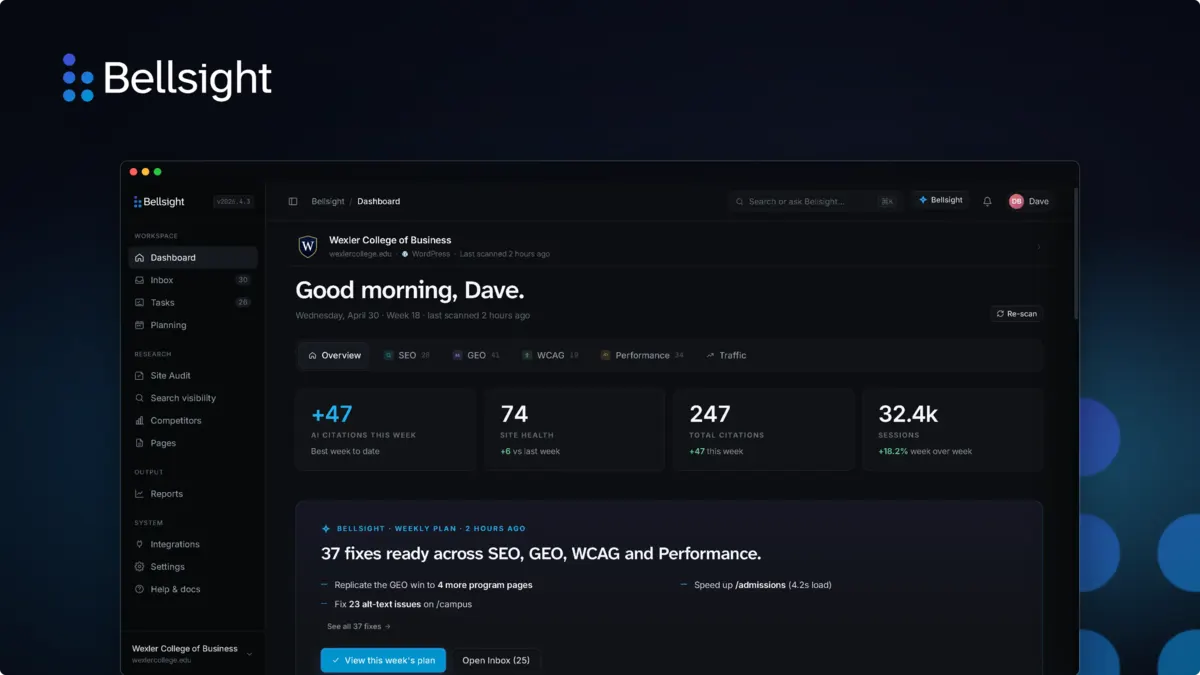Click the Re-scan button
This screenshot has width=1200, height=675.
coord(1016,314)
